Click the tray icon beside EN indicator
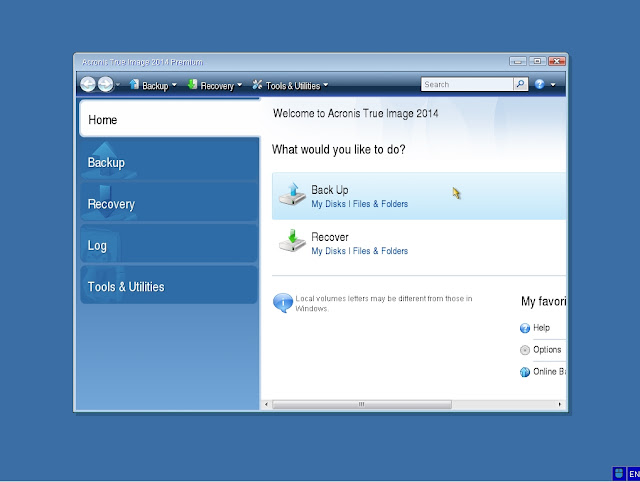Viewport: 640px width, 482px height. pyautogui.click(x=619, y=474)
